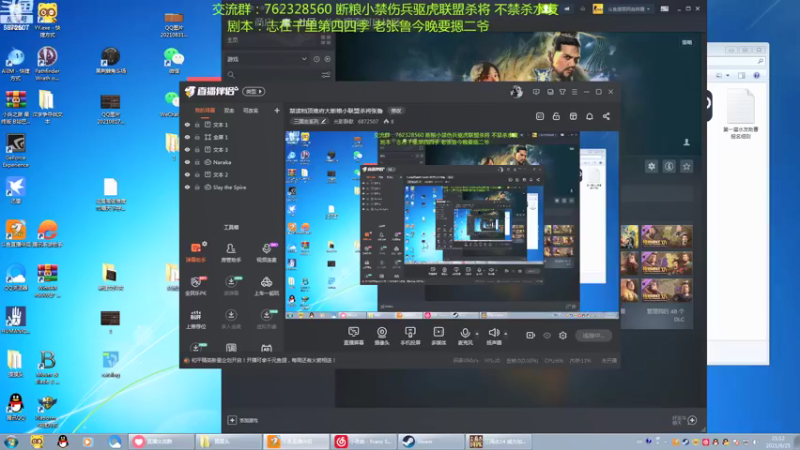Add 直播屏幕 screen capture source
The height and width of the screenshot is (450, 800).
[x=354, y=336]
